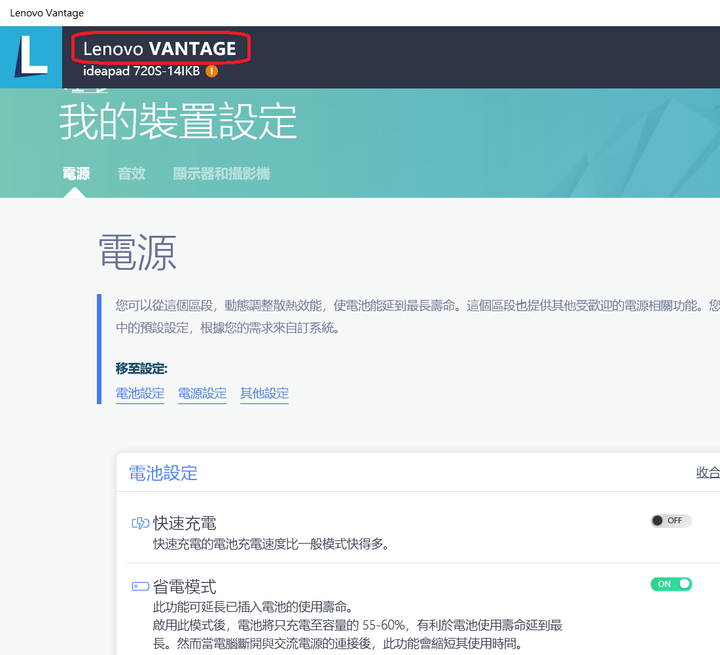The height and width of the screenshot is (655, 720).
Task: Click the 快速充電 charging icon
Action: coord(141,523)
